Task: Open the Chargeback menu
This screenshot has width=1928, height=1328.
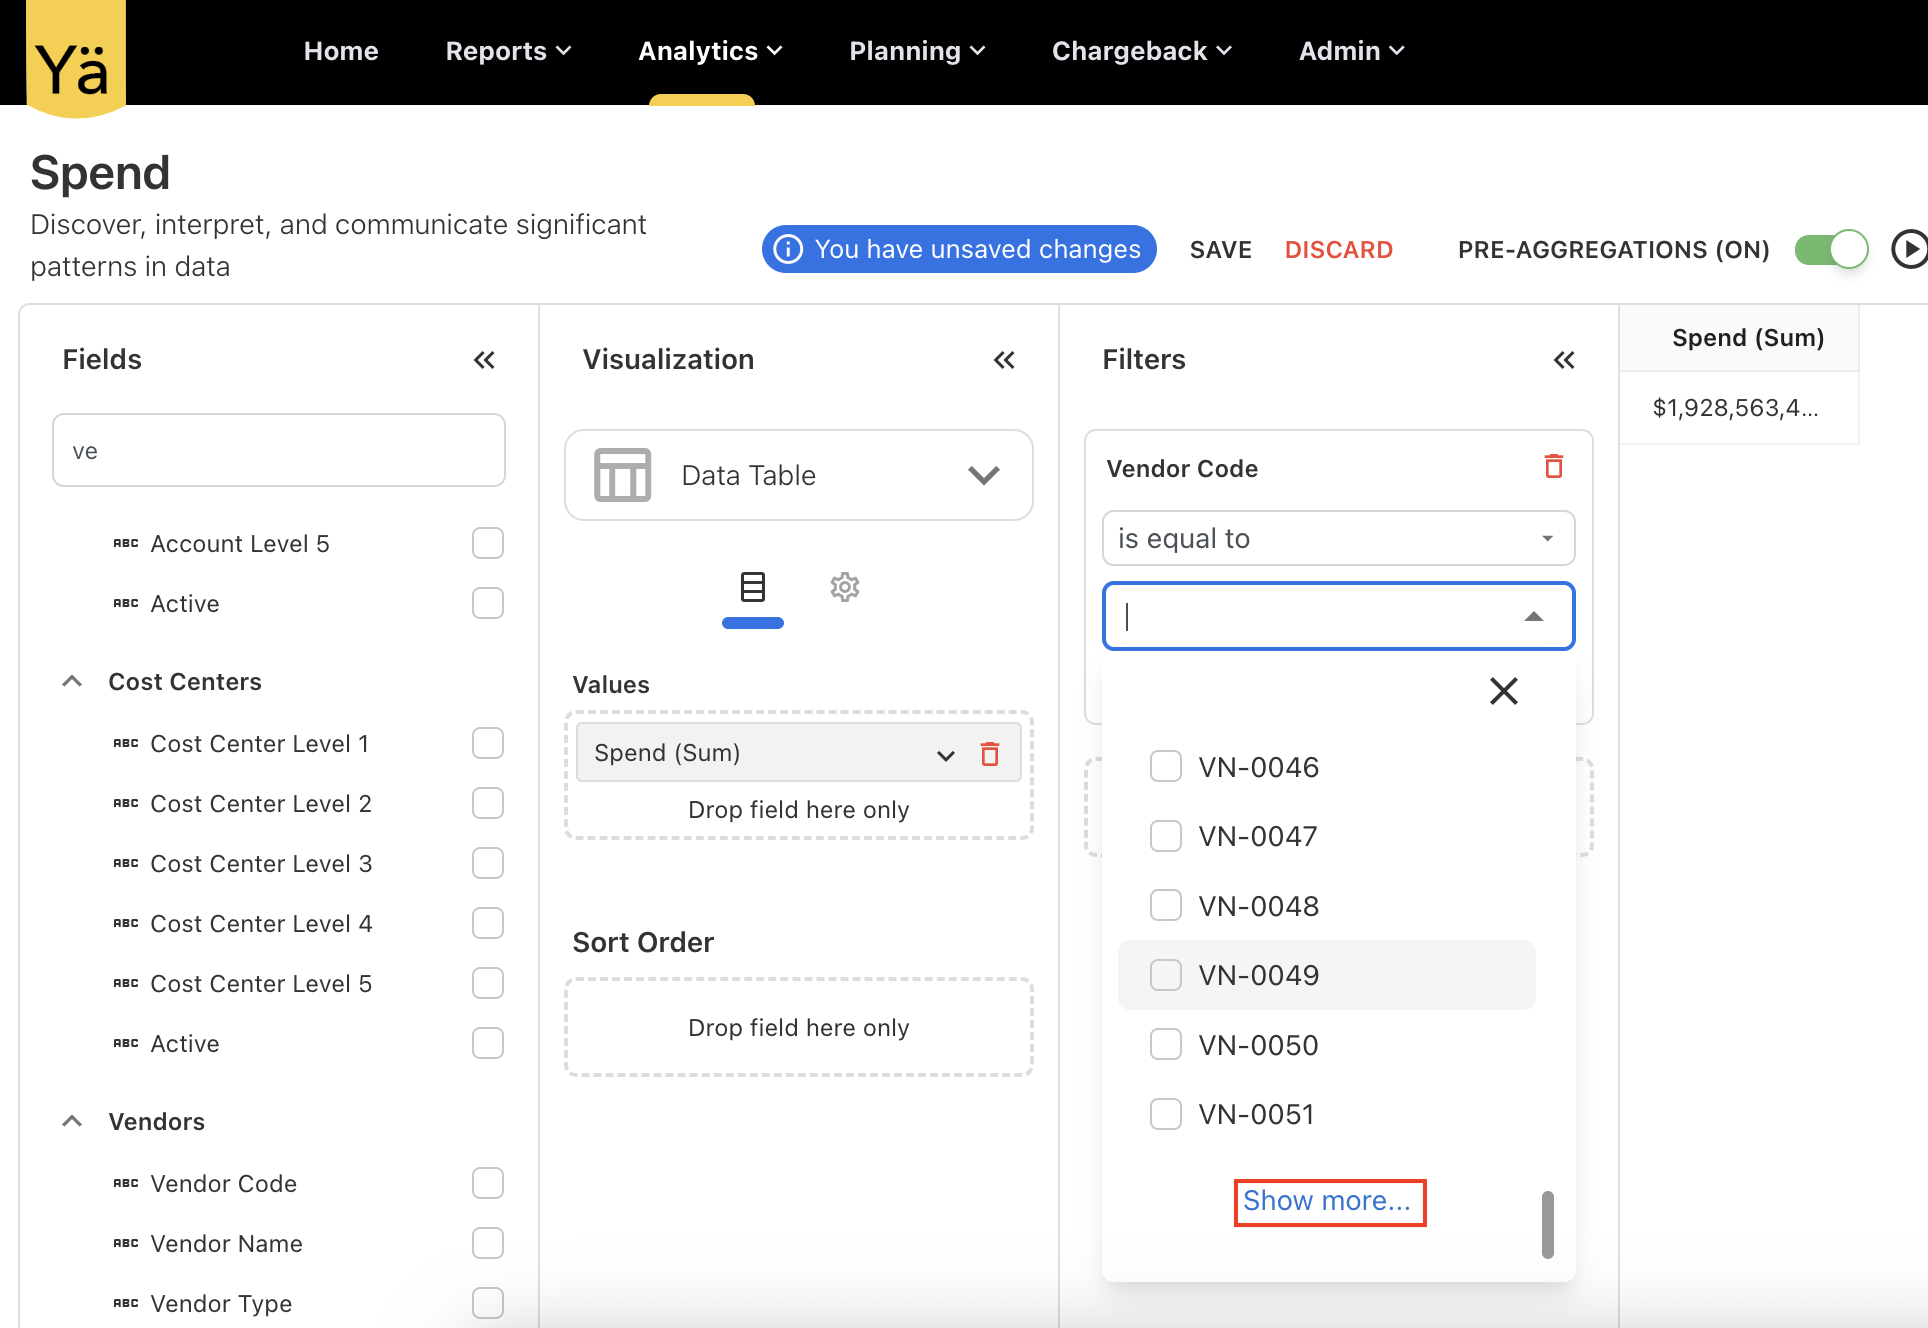Action: tap(1141, 51)
